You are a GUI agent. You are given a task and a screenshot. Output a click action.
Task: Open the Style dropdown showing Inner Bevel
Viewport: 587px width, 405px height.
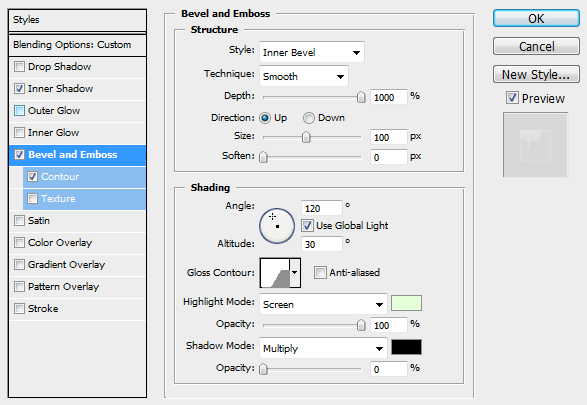(311, 52)
